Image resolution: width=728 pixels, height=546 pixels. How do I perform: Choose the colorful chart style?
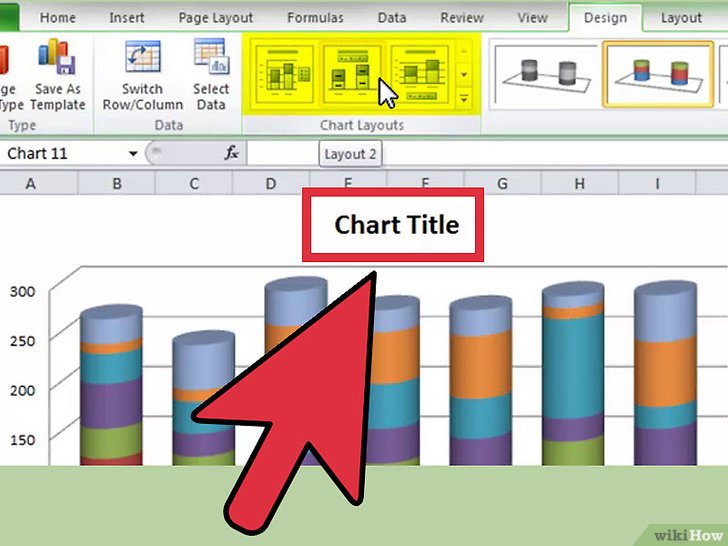pyautogui.click(x=658, y=74)
